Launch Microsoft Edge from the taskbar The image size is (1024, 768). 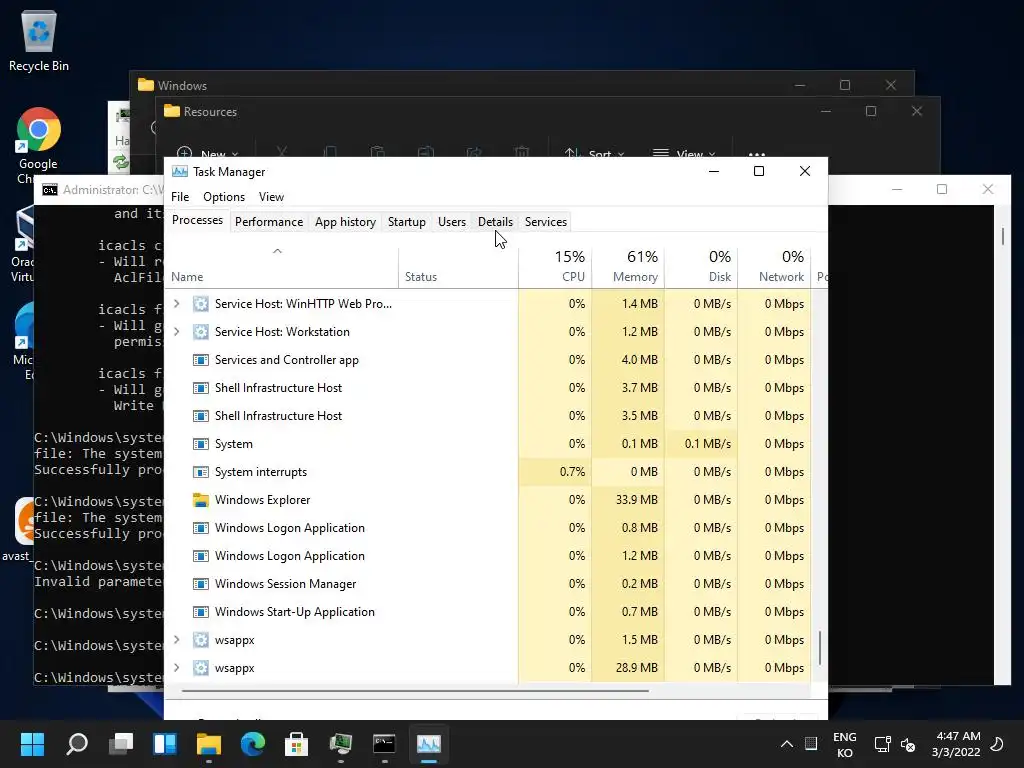tap(253, 743)
